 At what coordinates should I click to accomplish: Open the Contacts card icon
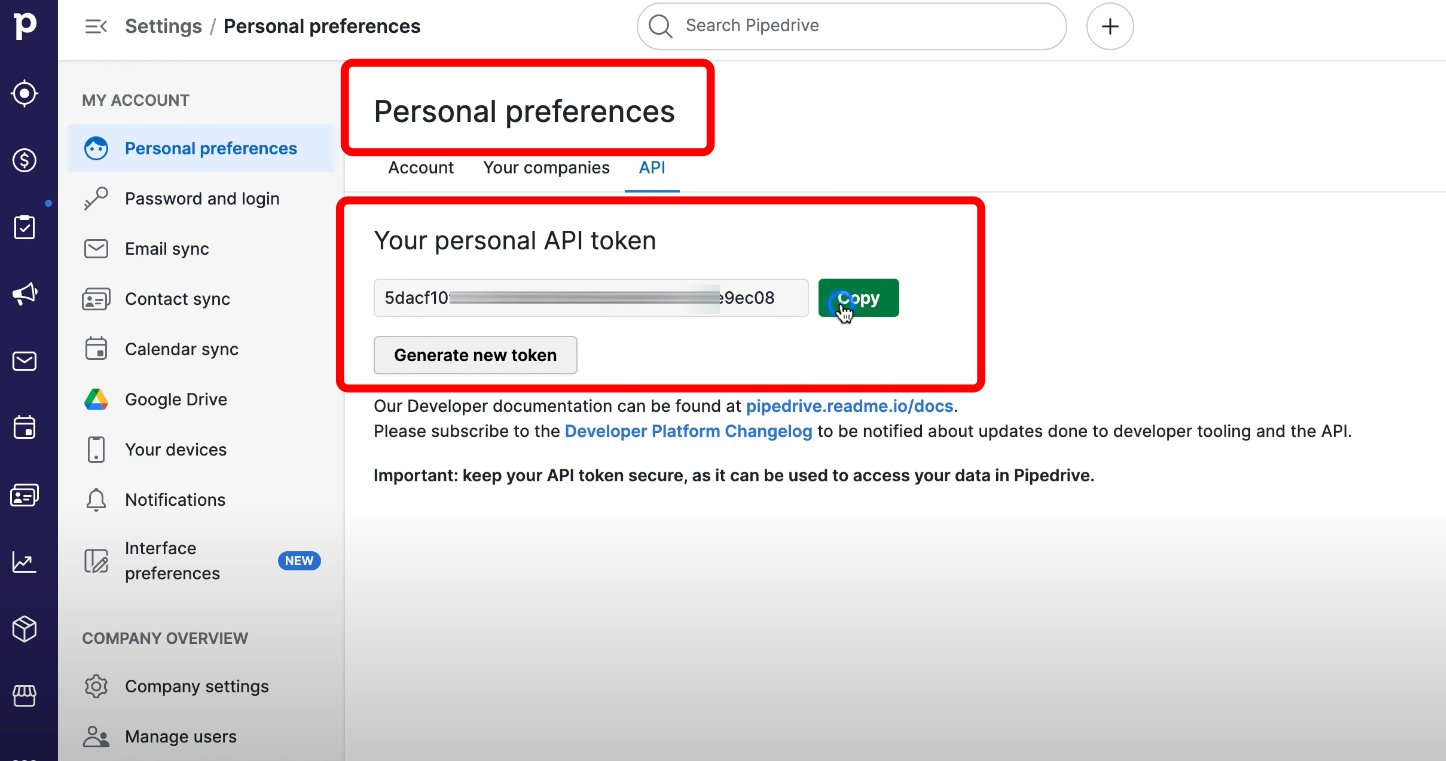point(23,494)
